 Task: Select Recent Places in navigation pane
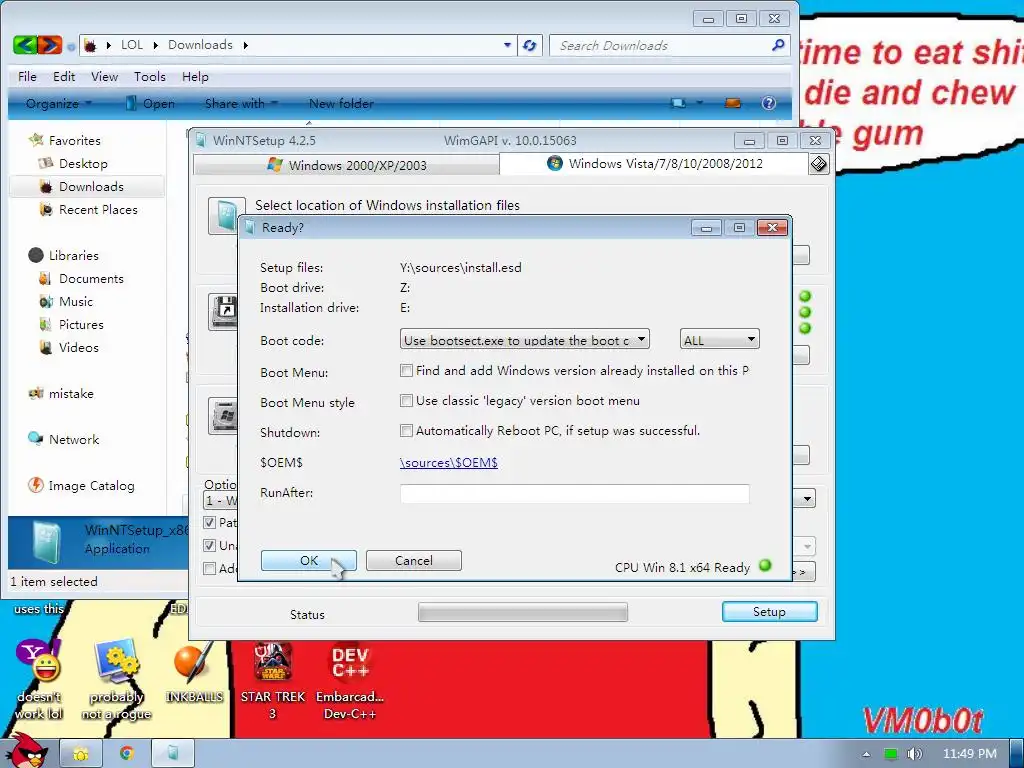point(97,210)
